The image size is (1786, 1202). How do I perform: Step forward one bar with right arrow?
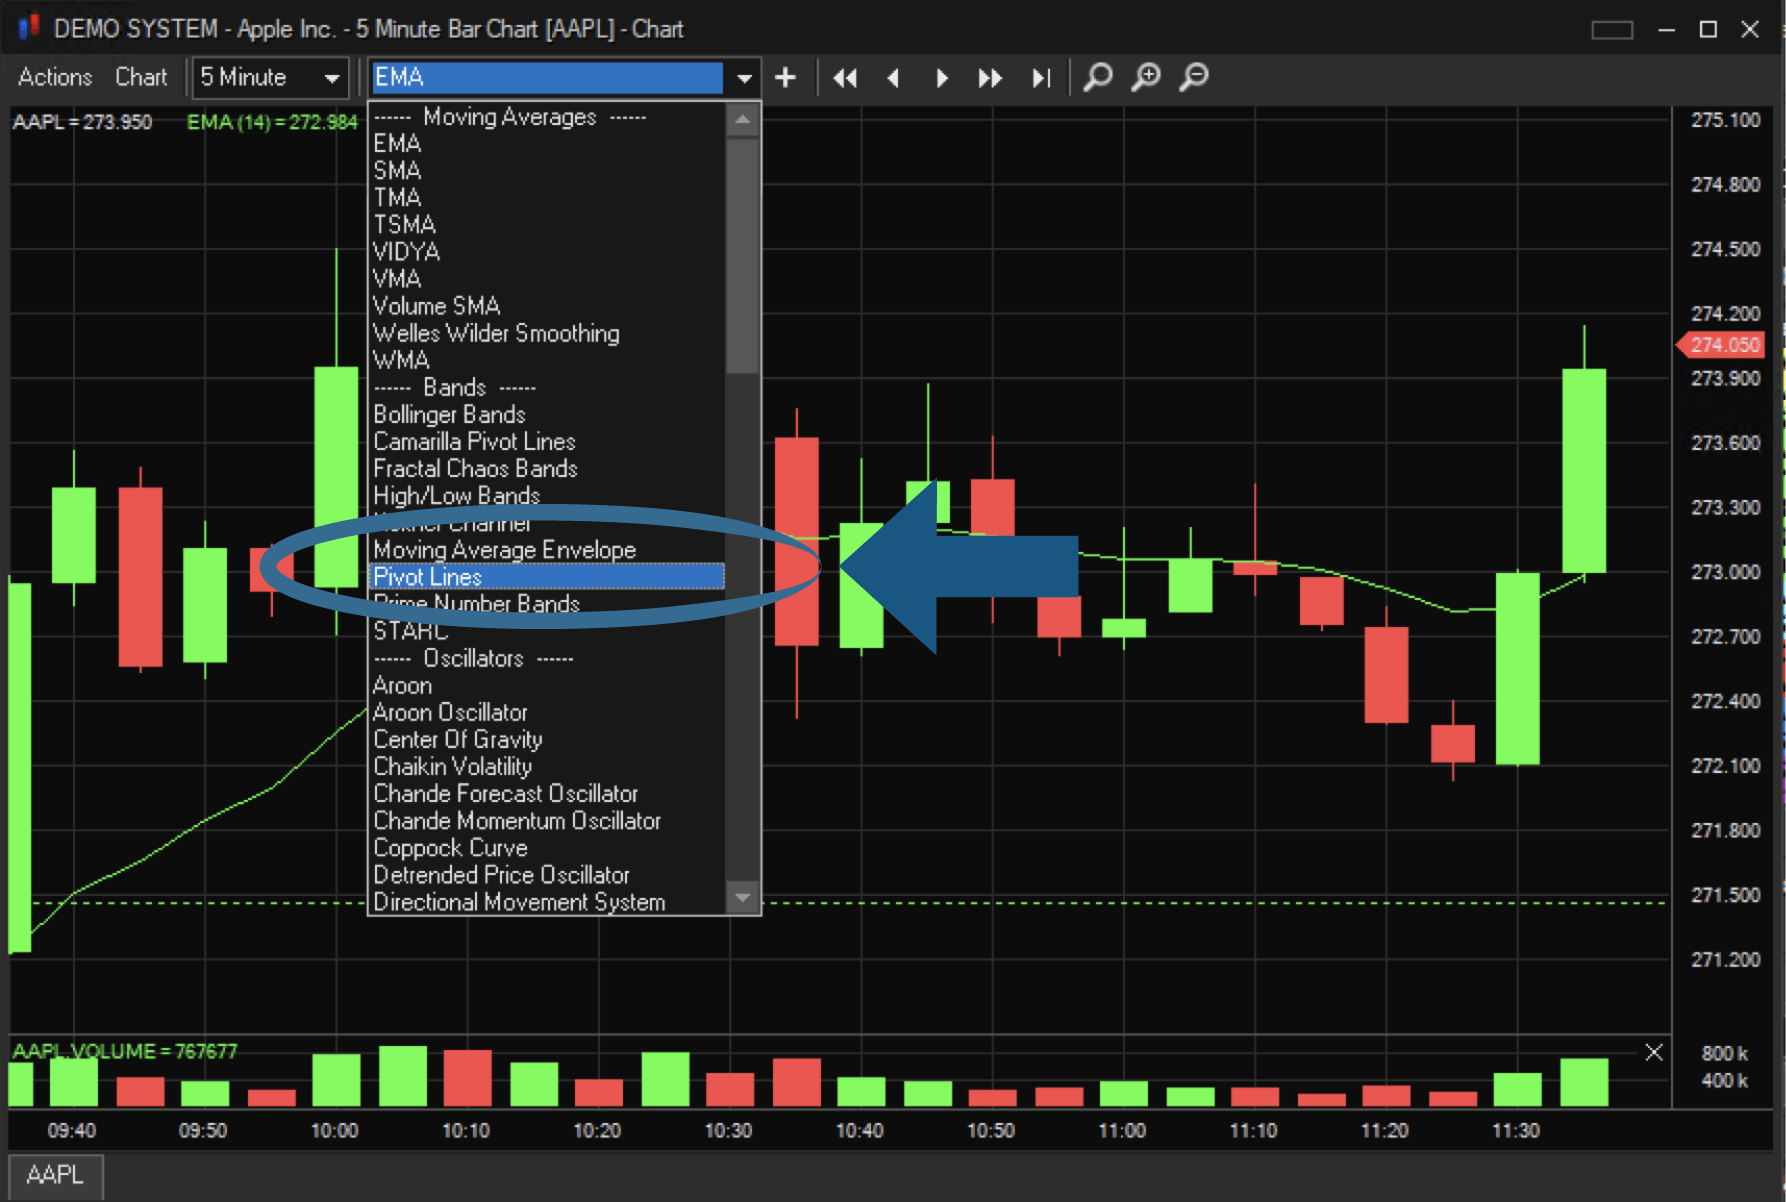[x=941, y=78]
